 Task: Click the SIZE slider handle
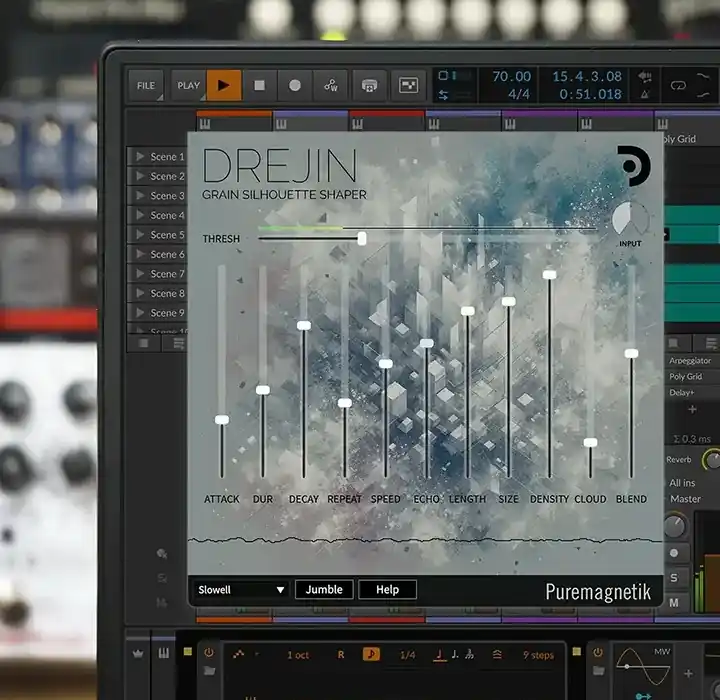(508, 301)
